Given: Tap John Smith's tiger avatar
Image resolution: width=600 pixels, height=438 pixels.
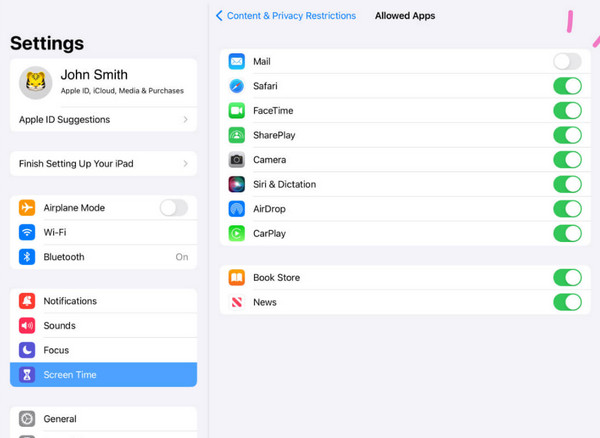Looking at the screenshot, I should (x=36, y=83).
